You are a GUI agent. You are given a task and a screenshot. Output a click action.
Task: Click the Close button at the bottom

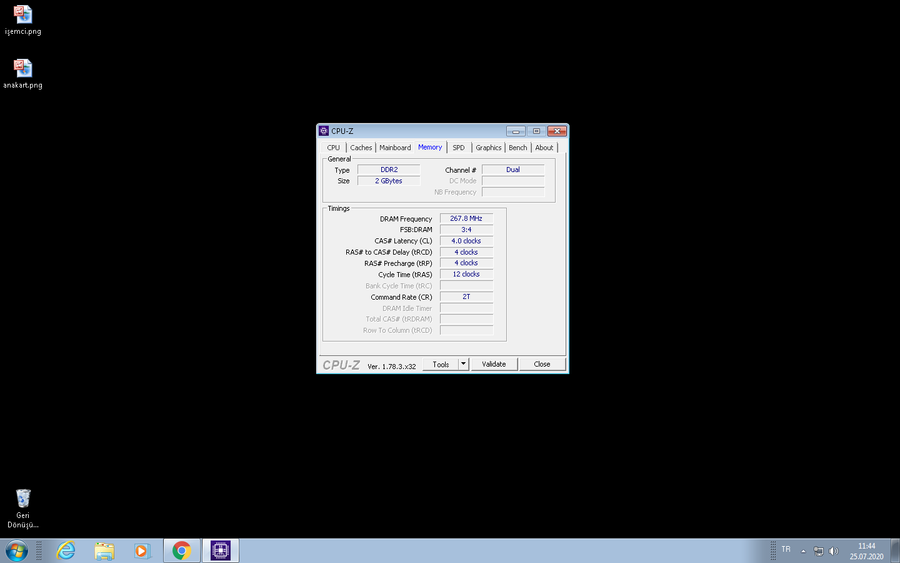pos(542,364)
